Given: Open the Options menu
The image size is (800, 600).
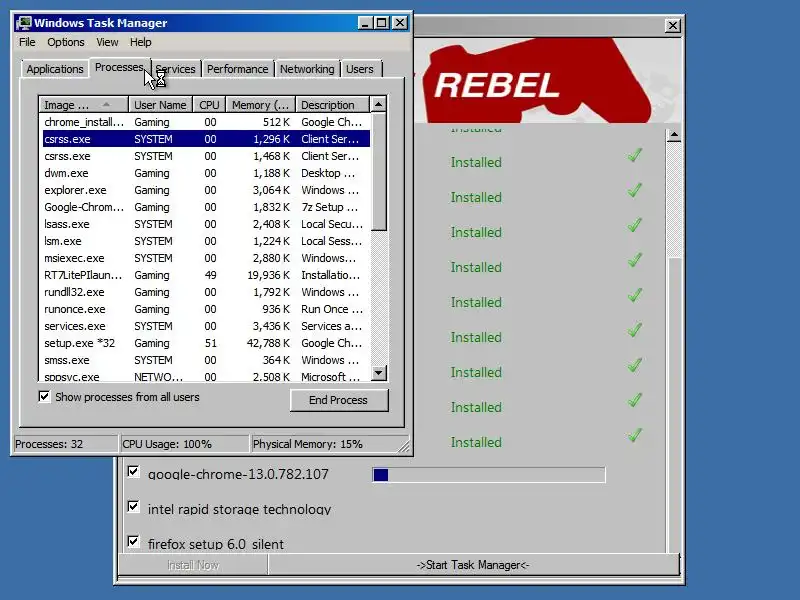Looking at the screenshot, I should point(66,42).
